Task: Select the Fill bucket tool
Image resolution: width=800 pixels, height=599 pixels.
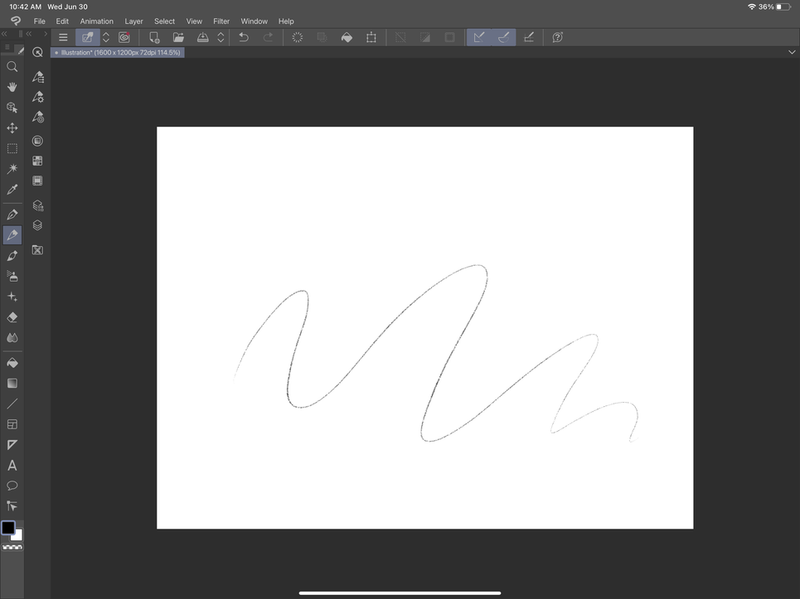Action: click(x=13, y=361)
